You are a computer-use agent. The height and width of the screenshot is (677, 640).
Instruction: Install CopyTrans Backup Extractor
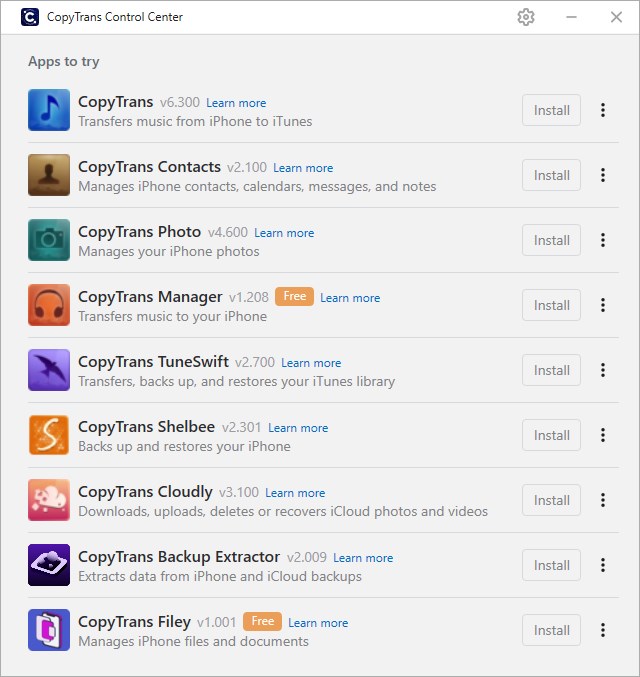coord(551,565)
